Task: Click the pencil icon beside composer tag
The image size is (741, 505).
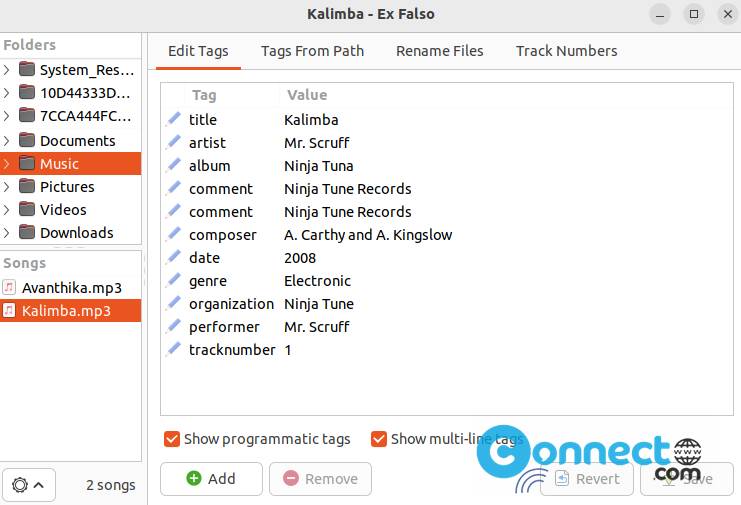Action: coord(173,234)
